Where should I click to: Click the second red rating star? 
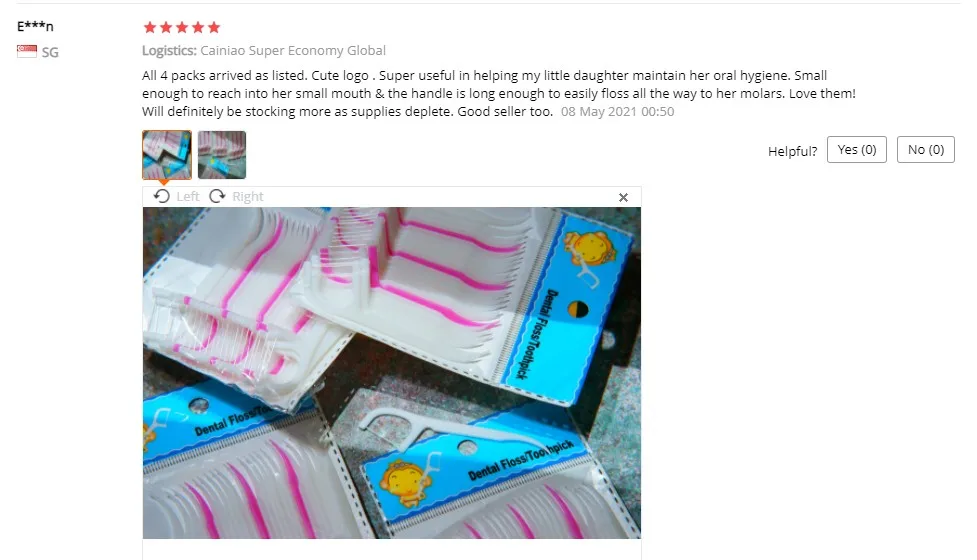166,27
